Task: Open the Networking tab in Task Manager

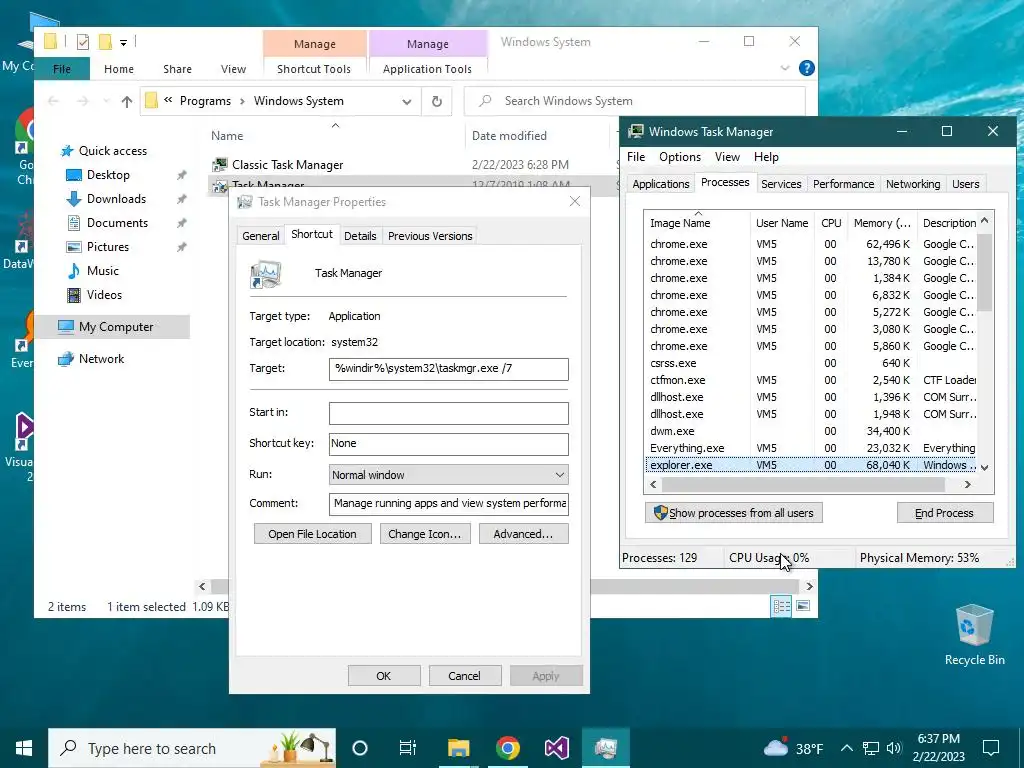Action: pos(912,184)
